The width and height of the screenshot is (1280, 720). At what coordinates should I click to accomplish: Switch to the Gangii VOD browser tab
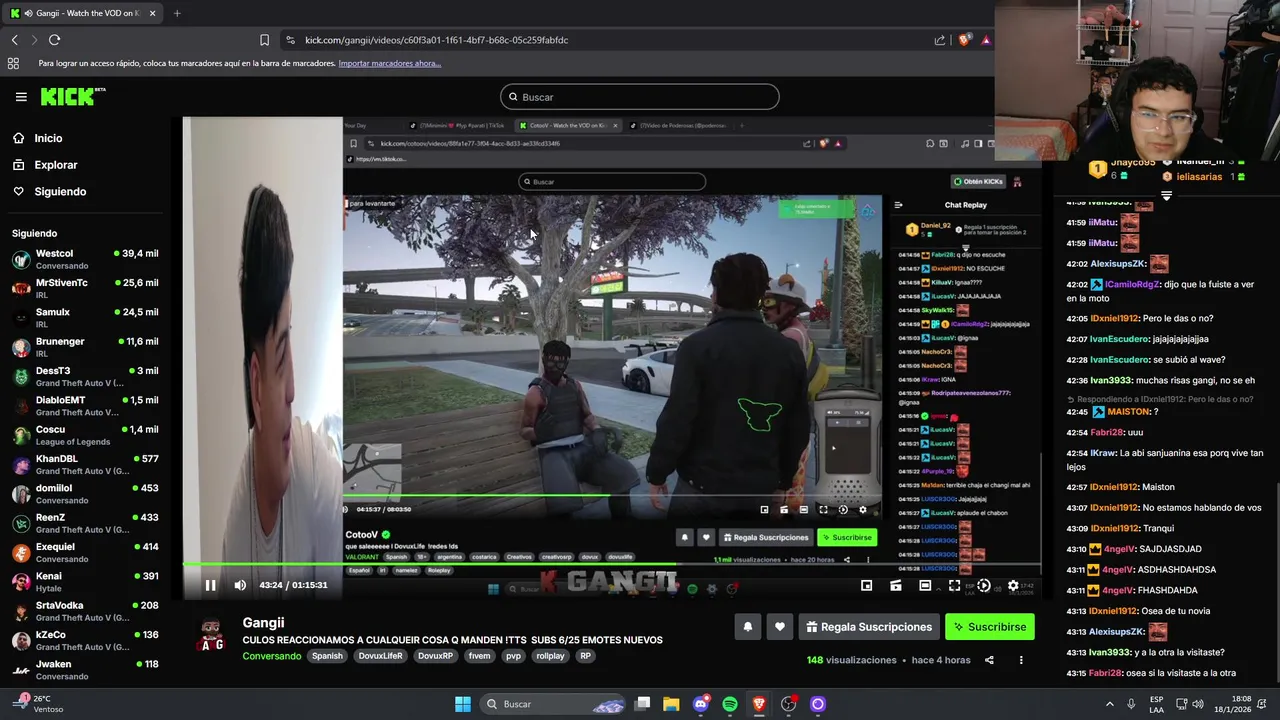click(83, 13)
